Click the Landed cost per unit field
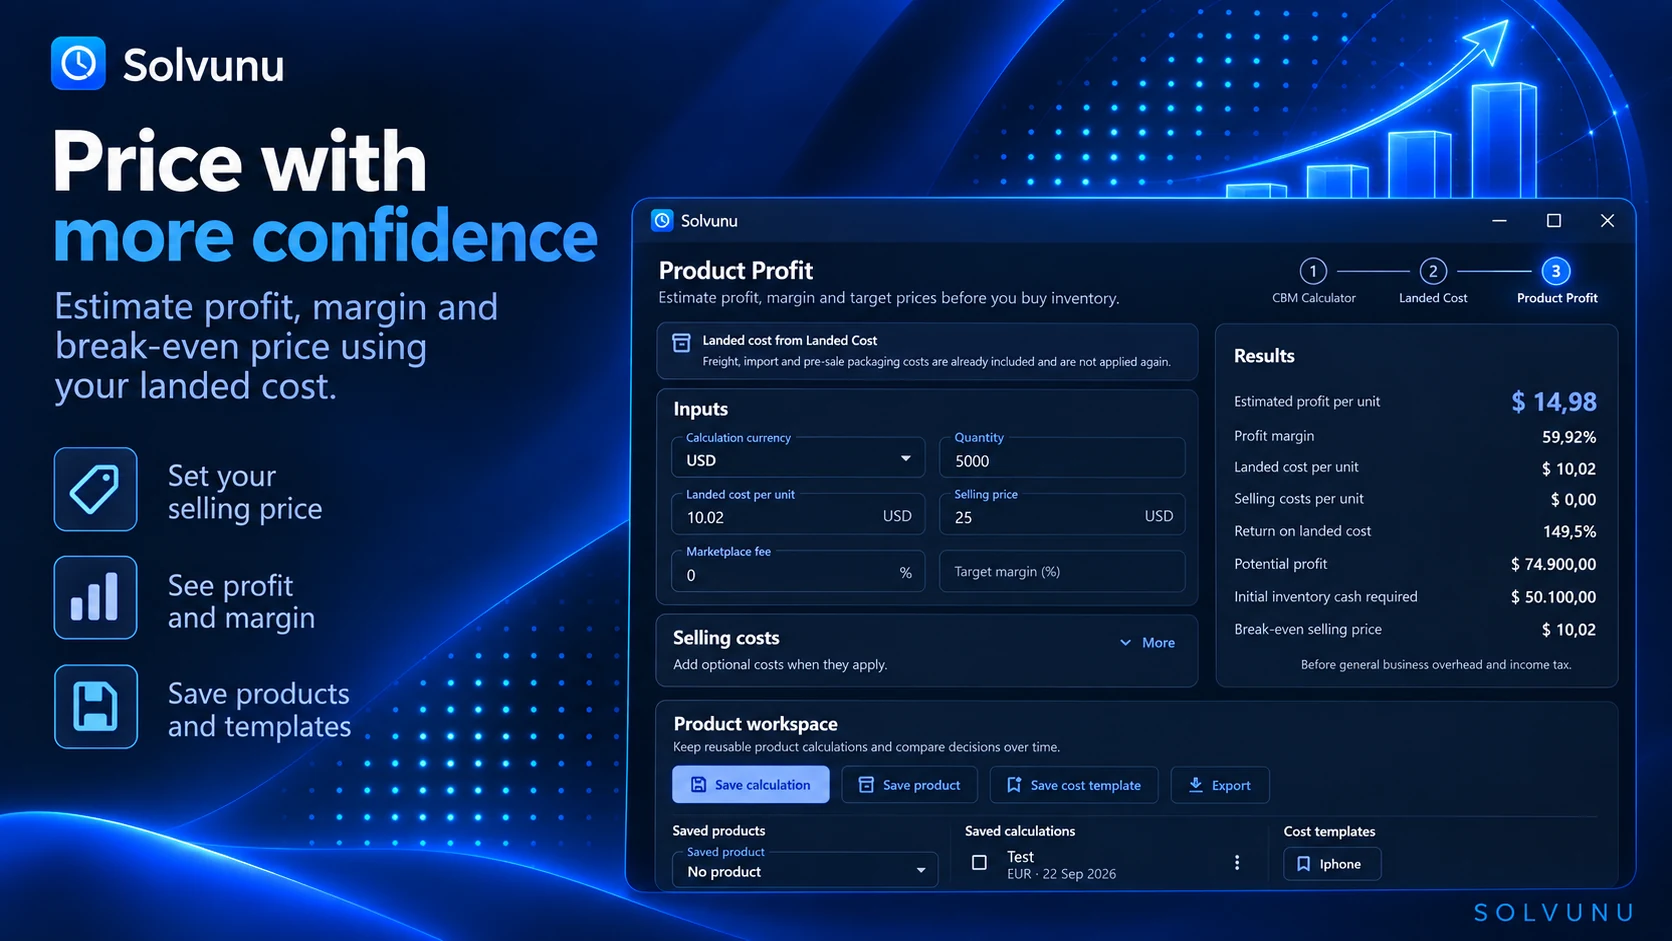 [x=798, y=515]
